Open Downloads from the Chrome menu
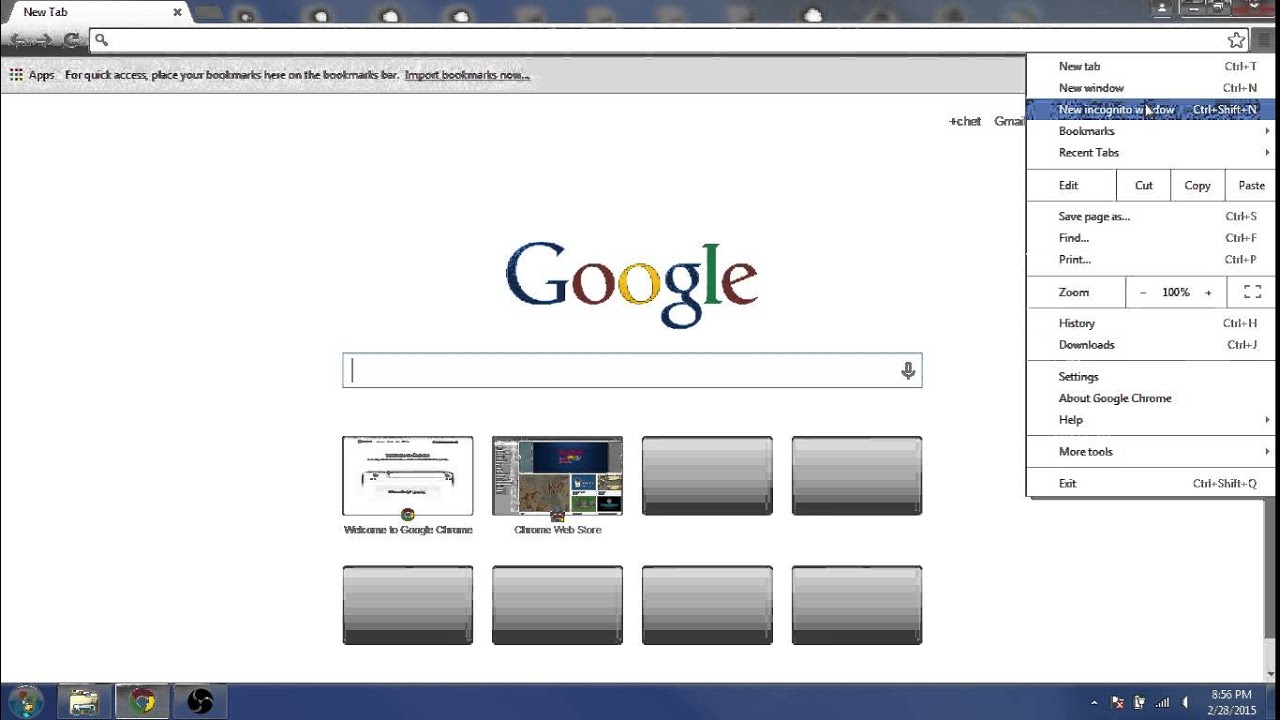This screenshot has width=1280, height=720. 1152,345
